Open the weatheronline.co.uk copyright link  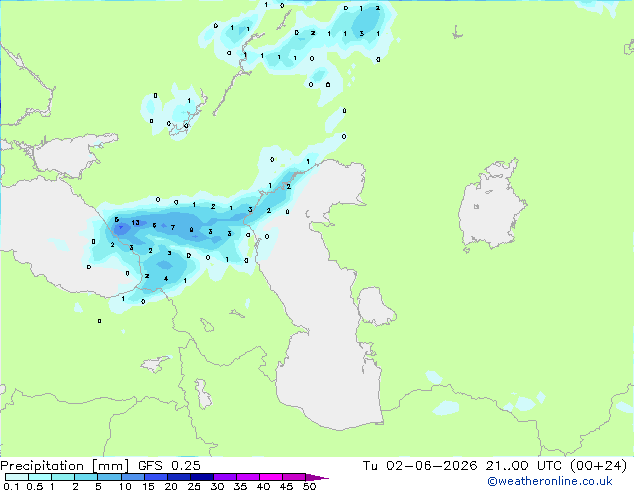[x=549, y=481]
